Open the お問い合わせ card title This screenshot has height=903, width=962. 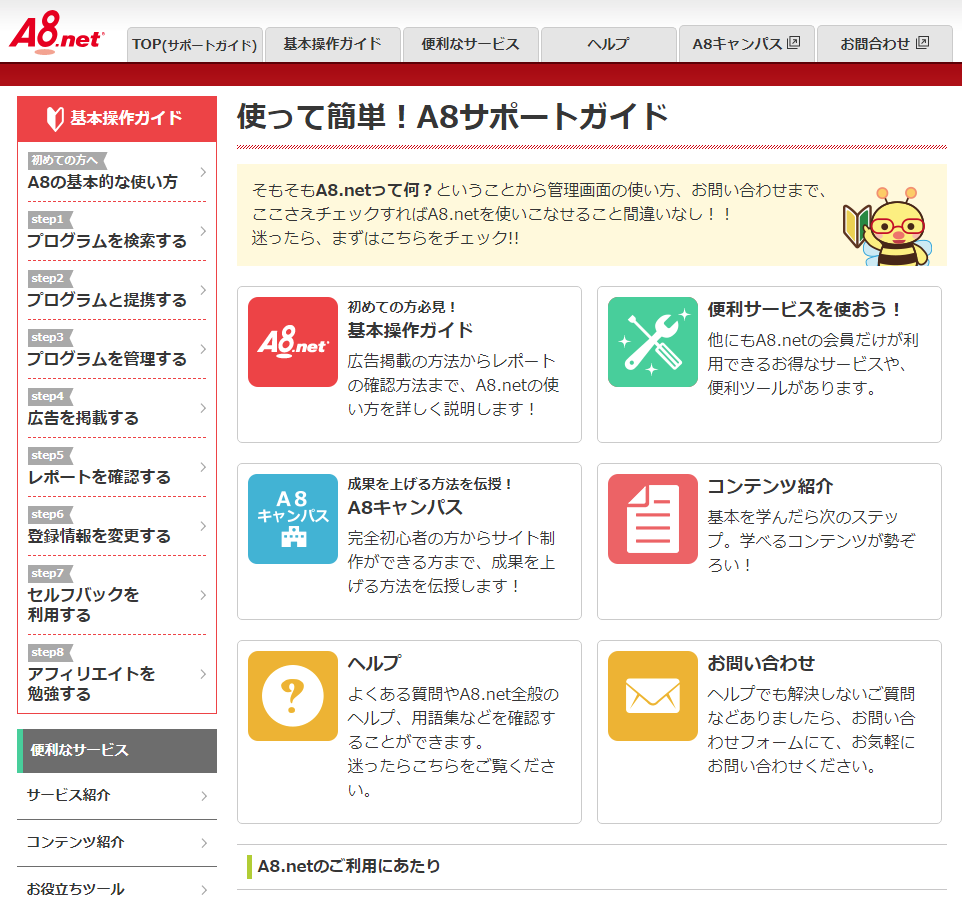click(761, 663)
